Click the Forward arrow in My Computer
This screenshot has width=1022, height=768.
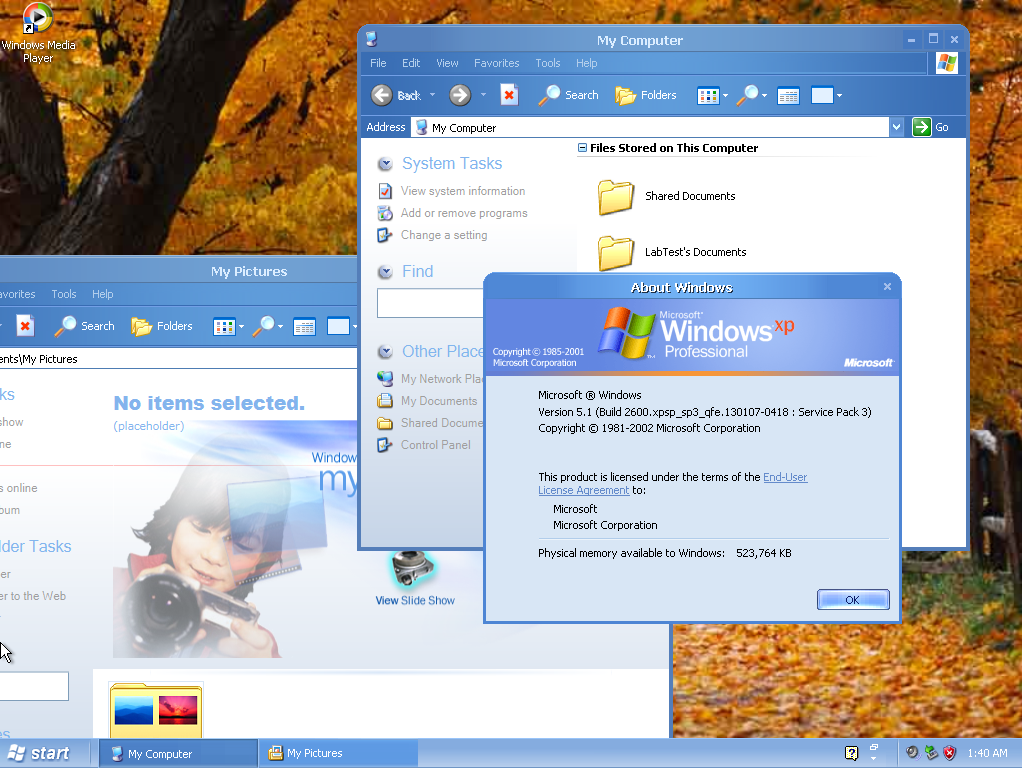(x=460, y=95)
